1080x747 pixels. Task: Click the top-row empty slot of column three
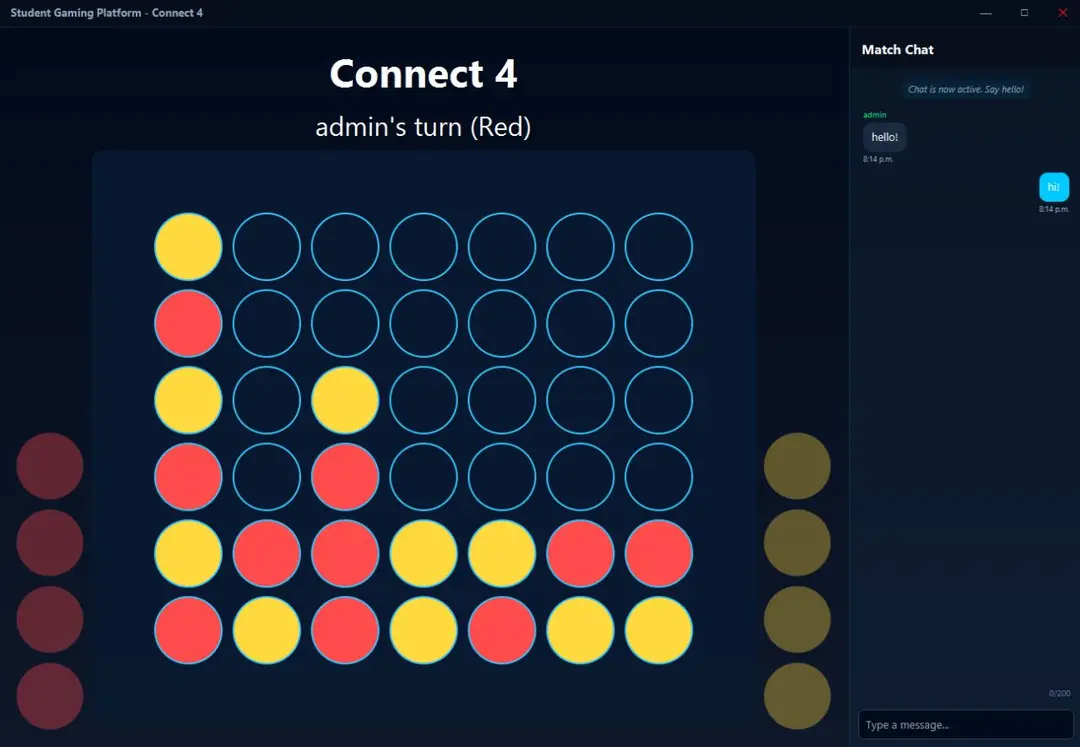345,246
